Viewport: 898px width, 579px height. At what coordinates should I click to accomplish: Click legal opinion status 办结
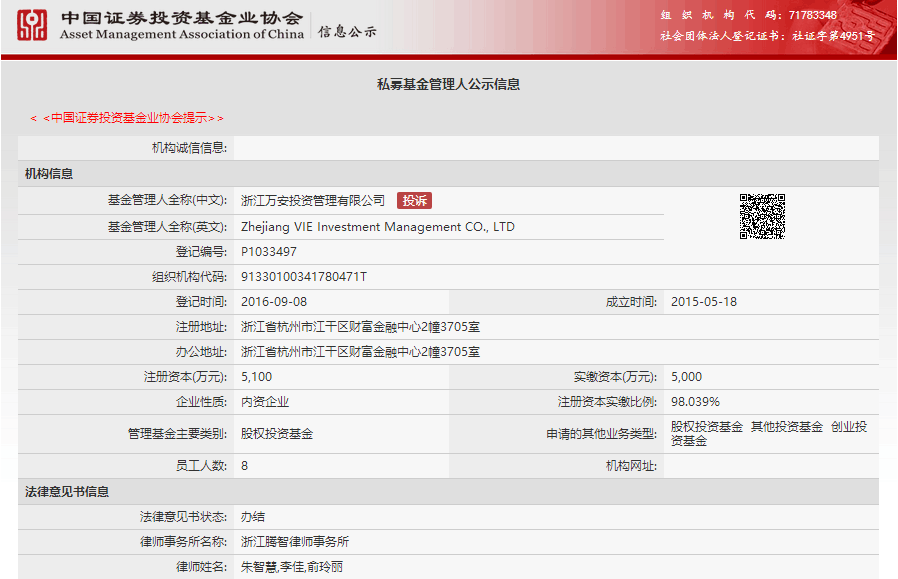[253, 517]
